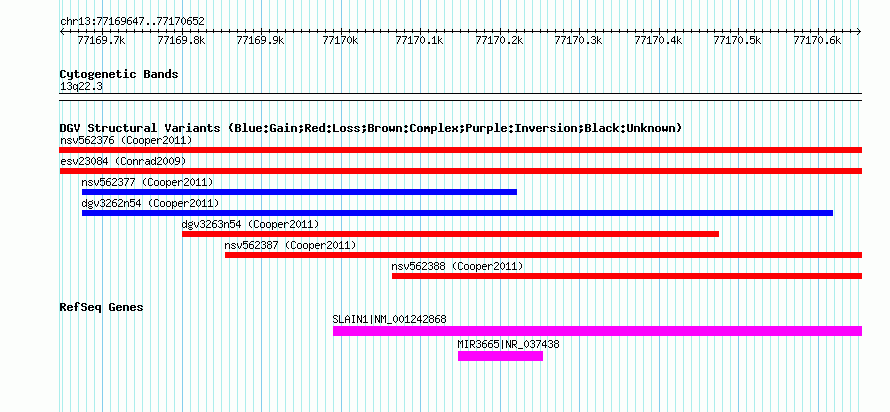Click the 77170.1k ruler tick label
The image size is (890, 412).
(419, 40)
